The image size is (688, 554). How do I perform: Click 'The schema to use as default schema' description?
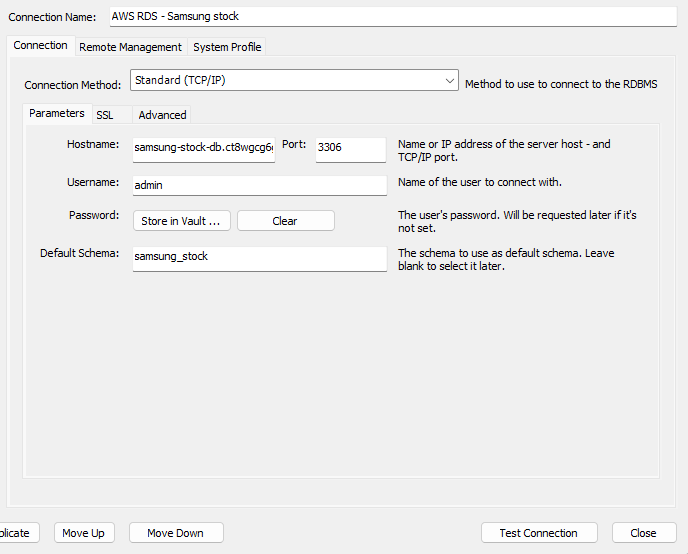(506, 259)
